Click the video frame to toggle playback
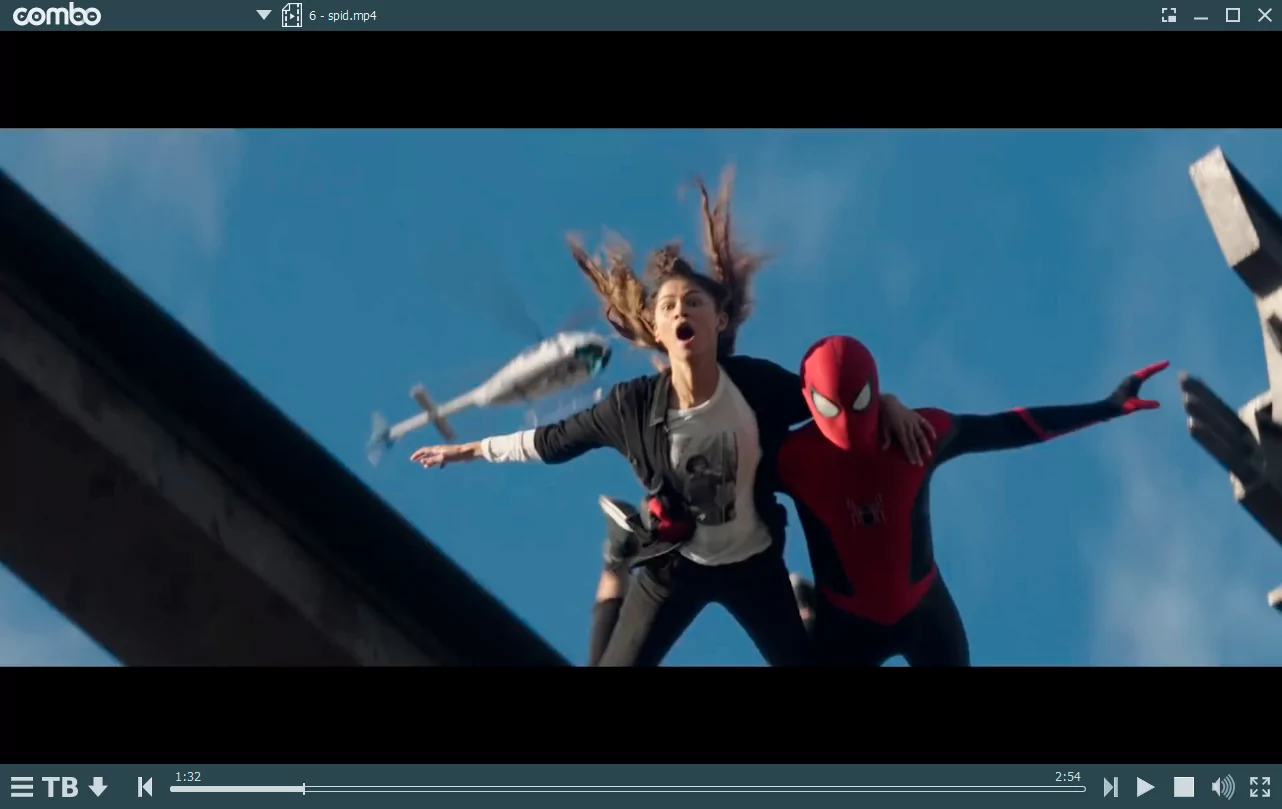Image resolution: width=1282 pixels, height=809 pixels. tap(641, 397)
